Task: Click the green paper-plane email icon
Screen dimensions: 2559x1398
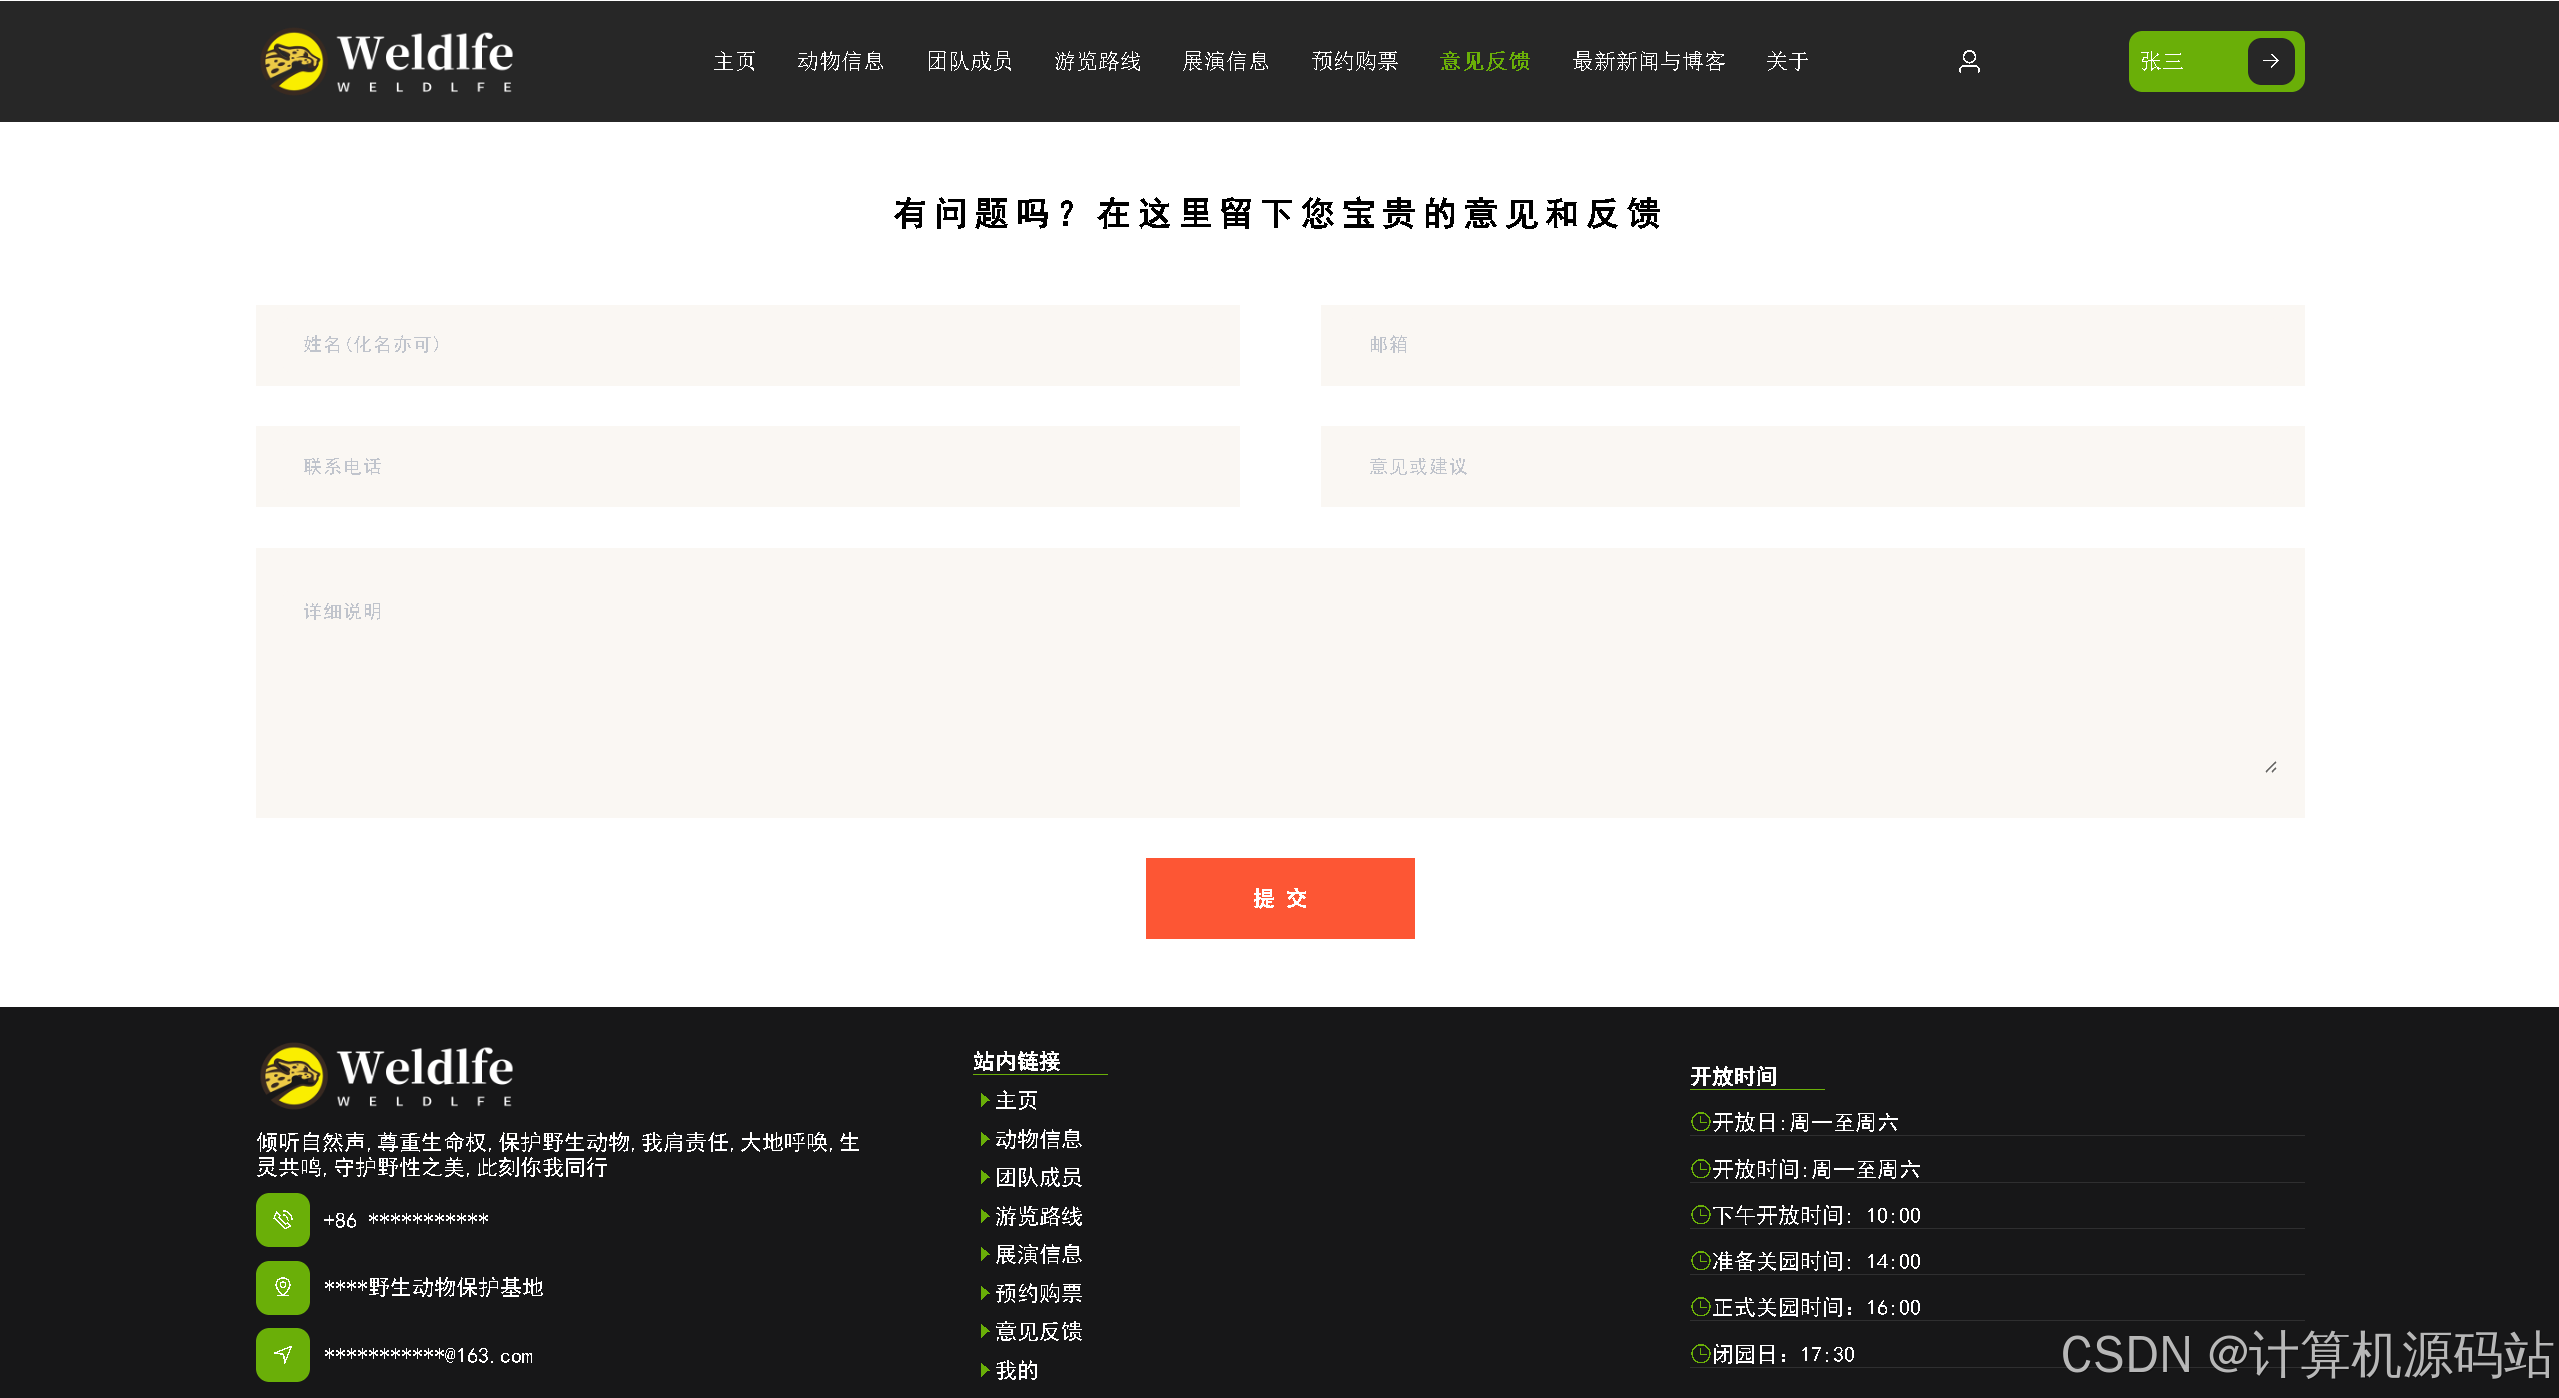Action: tap(283, 1355)
